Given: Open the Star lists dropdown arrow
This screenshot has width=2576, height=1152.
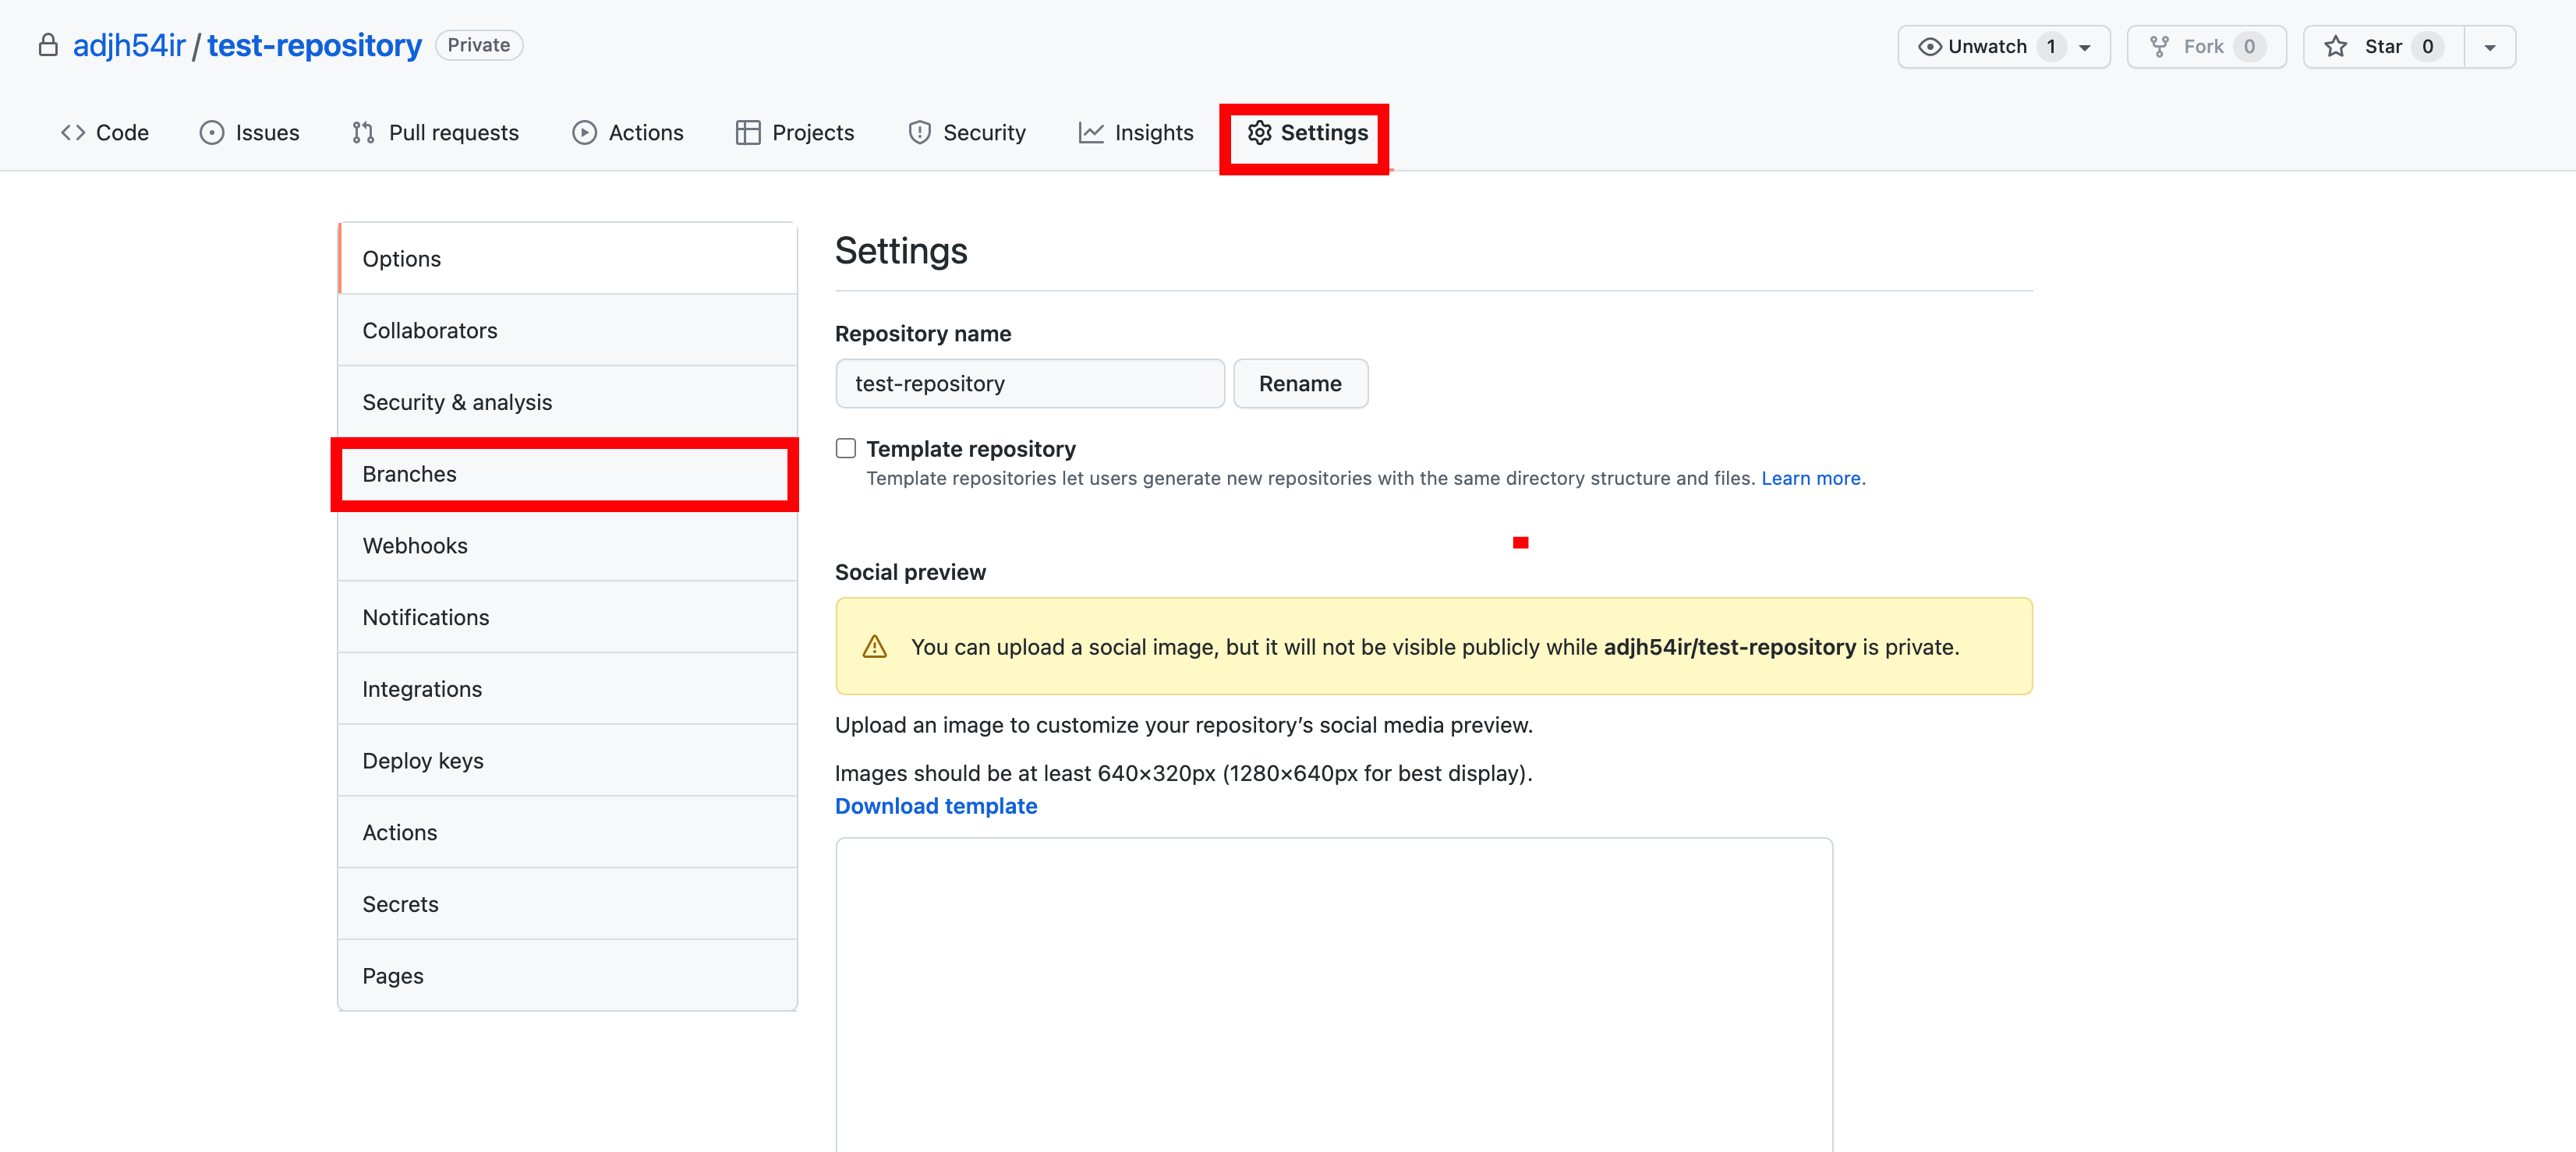Looking at the screenshot, I should (2490, 47).
